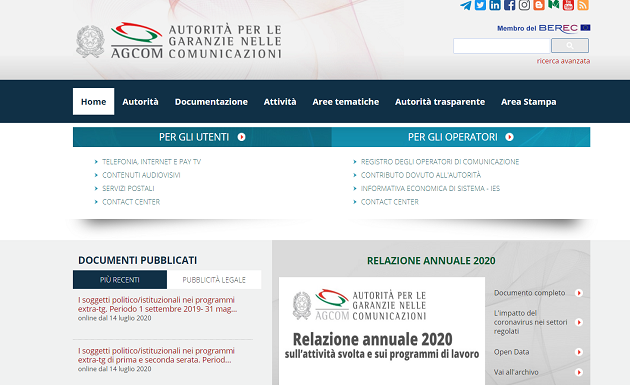Image resolution: width=630 pixels, height=385 pixels.
Task: Open the ricerca avanzata link
Action: click(563, 61)
